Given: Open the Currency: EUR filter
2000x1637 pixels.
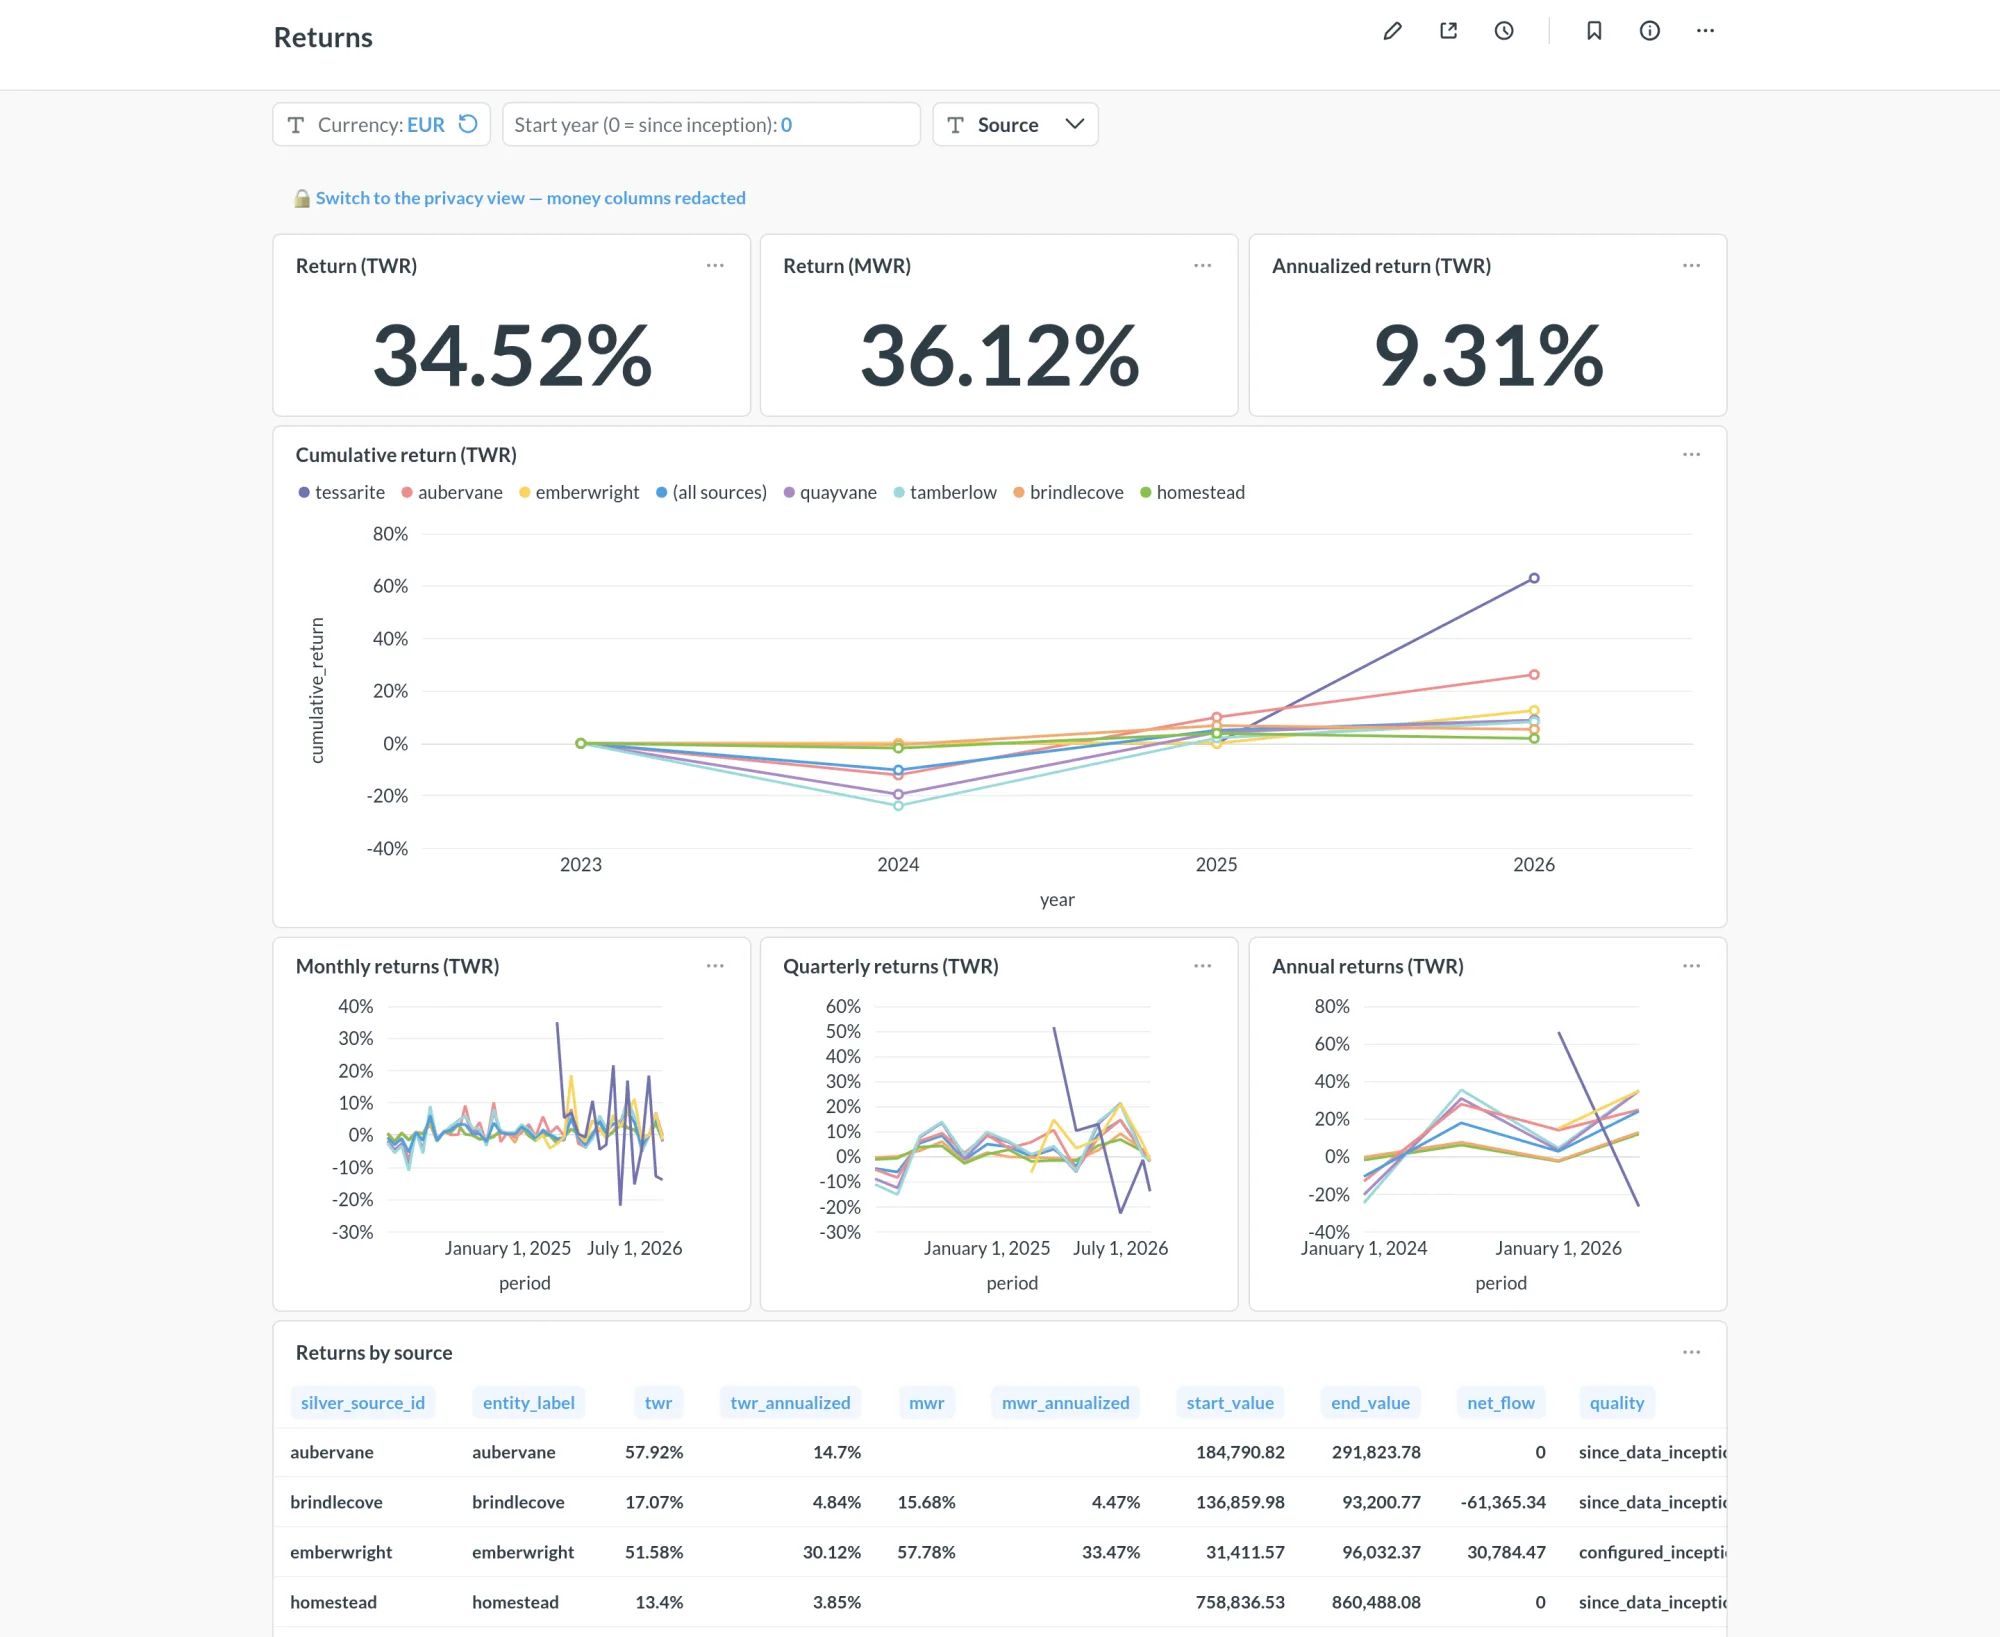Looking at the screenshot, I should pyautogui.click(x=381, y=125).
